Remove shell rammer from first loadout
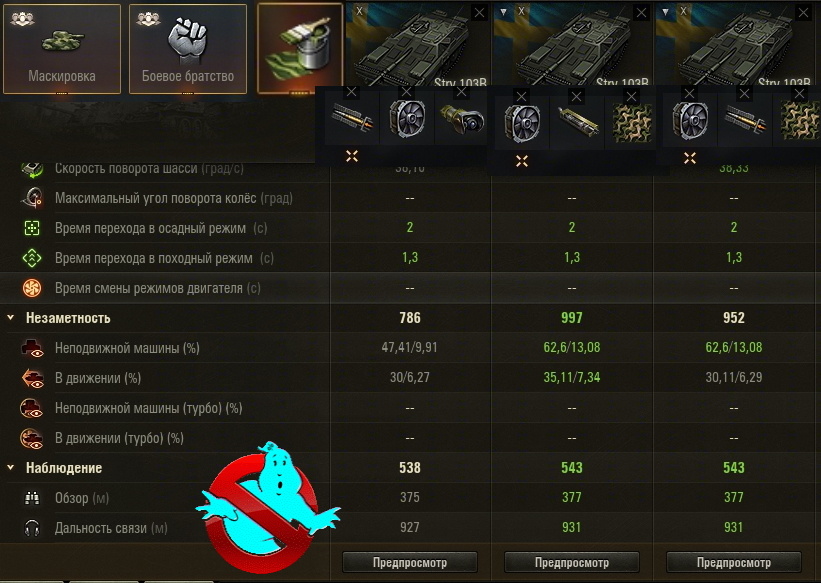Viewport: 821px width, 583px height. pyautogui.click(x=352, y=92)
